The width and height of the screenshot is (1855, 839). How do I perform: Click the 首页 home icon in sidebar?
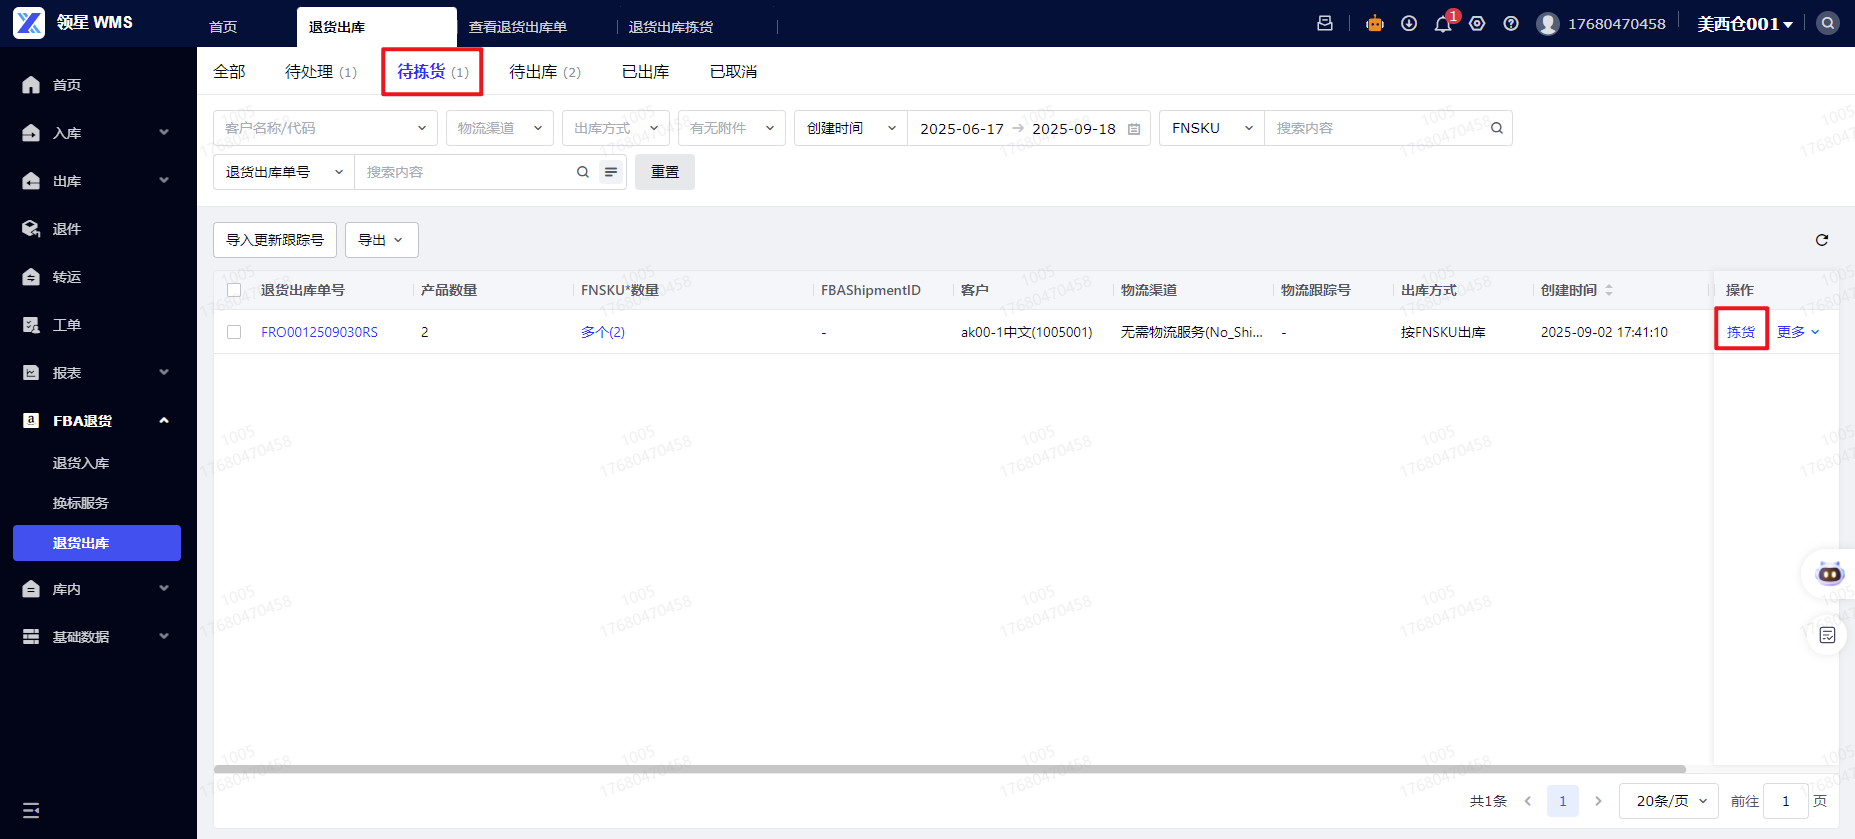31,85
